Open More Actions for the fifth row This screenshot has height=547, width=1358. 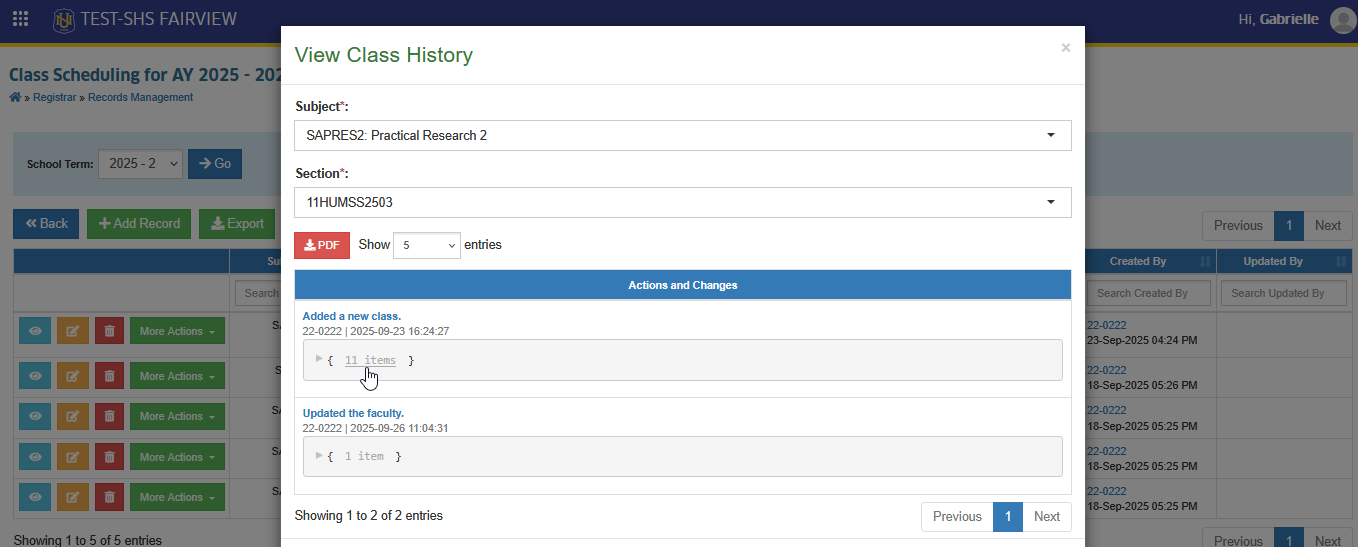coord(177,497)
